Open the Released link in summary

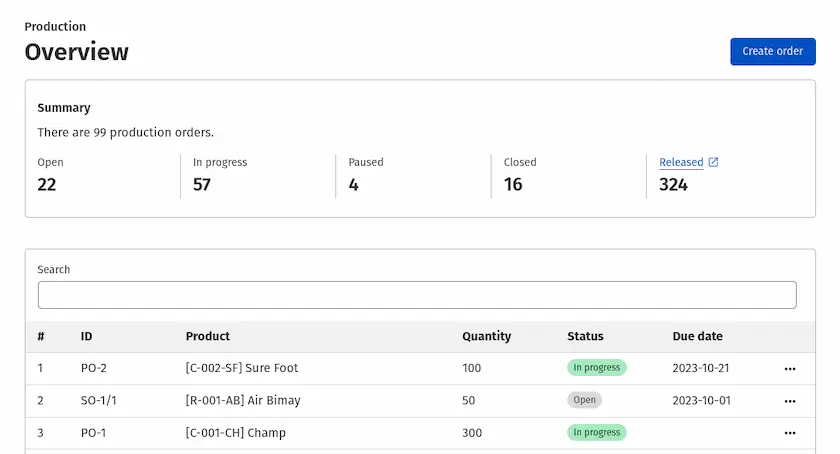pyautogui.click(x=681, y=162)
